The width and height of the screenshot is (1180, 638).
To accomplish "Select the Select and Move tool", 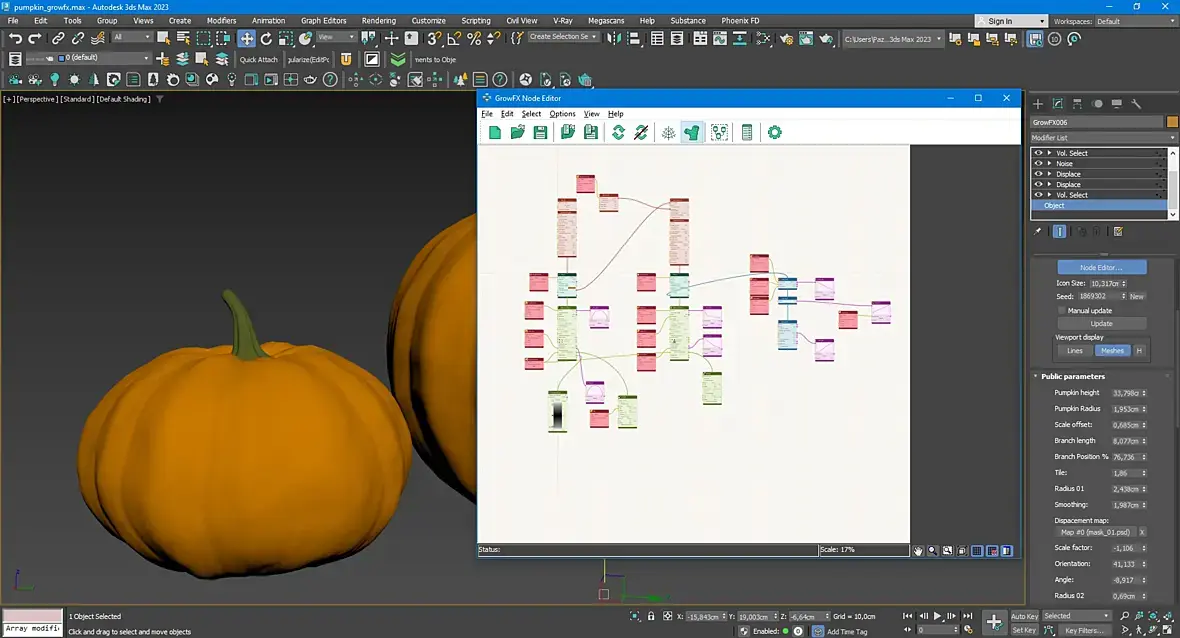I will [246, 38].
